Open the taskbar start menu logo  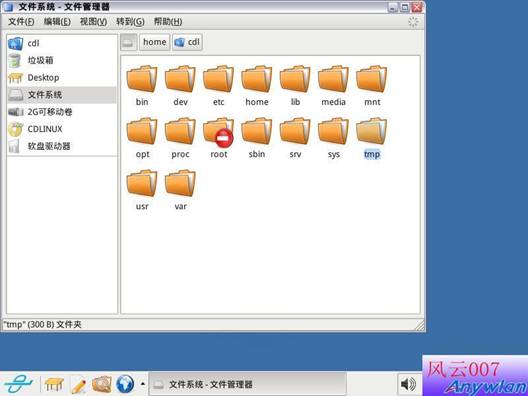click(x=18, y=384)
